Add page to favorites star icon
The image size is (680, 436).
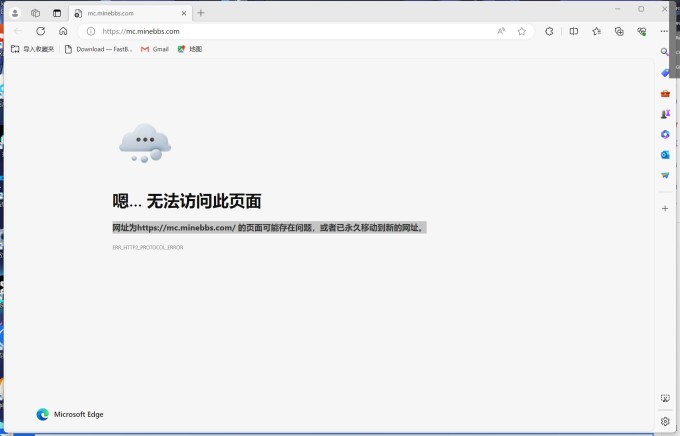pos(522,31)
